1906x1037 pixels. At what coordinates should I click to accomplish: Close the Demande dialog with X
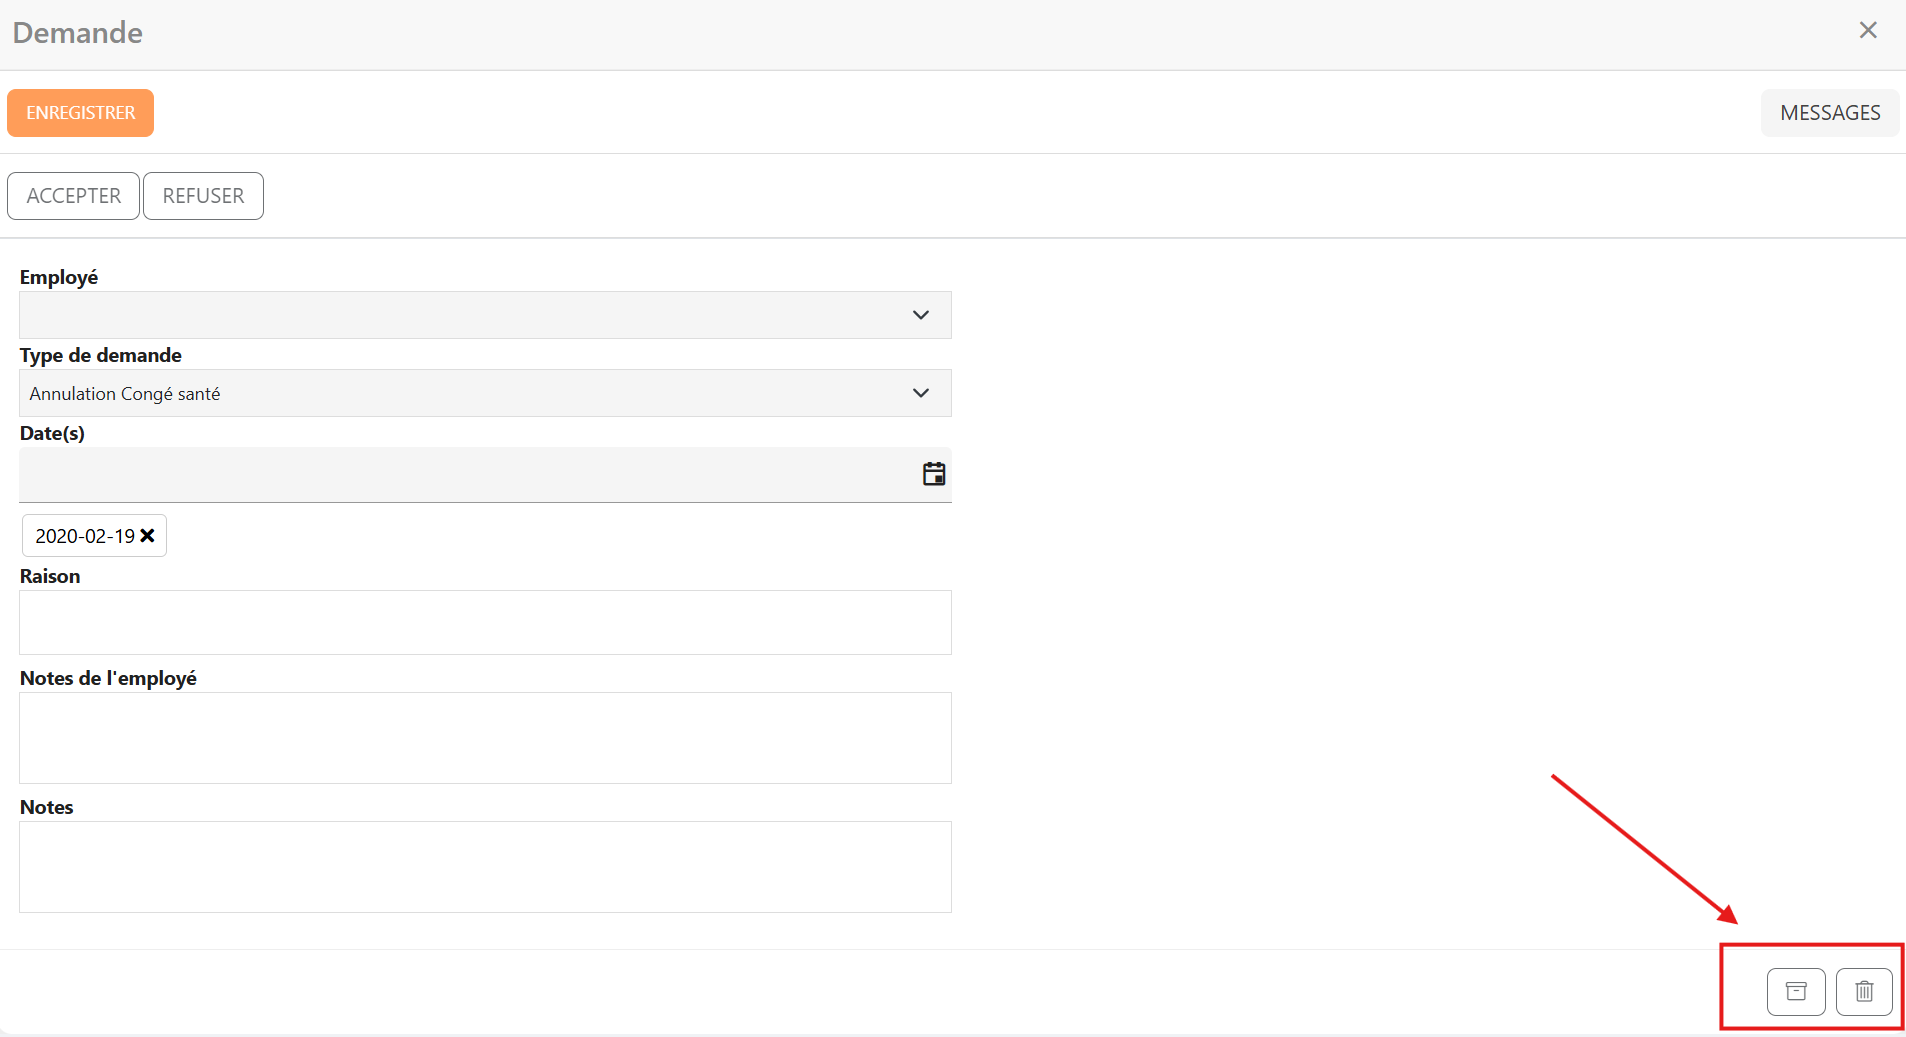pyautogui.click(x=1868, y=31)
